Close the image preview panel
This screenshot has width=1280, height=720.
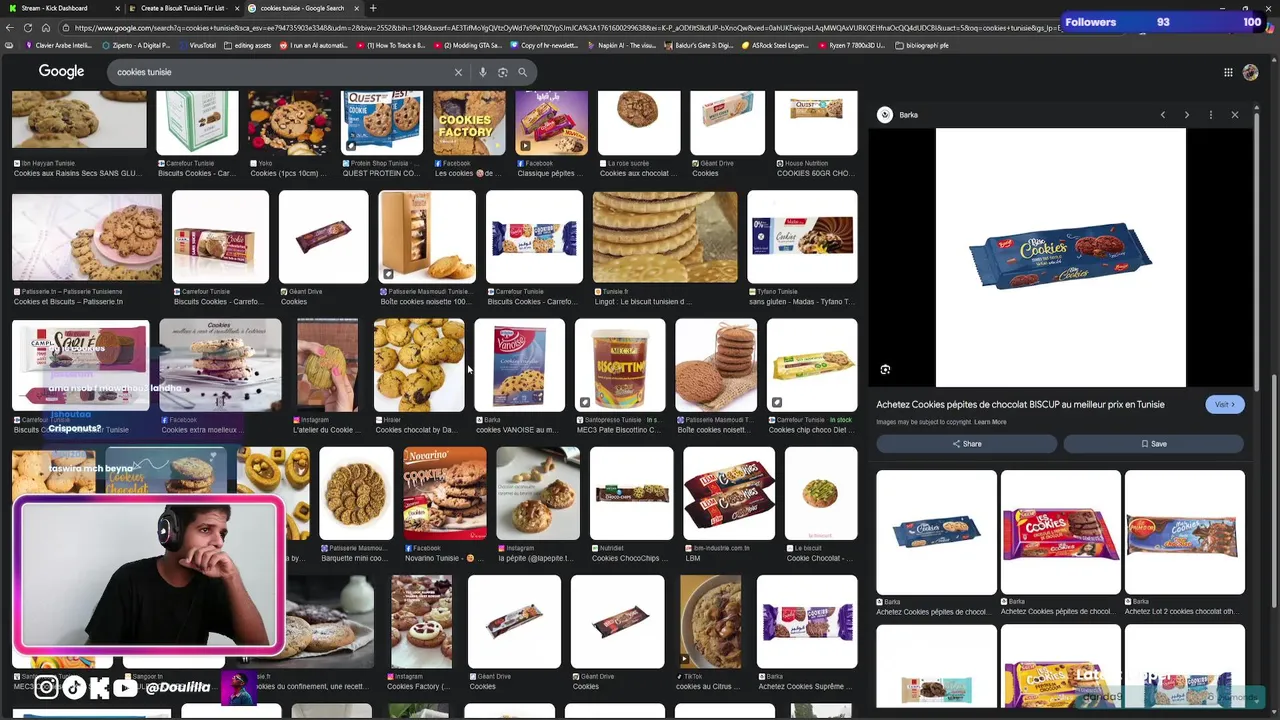tap(1234, 115)
